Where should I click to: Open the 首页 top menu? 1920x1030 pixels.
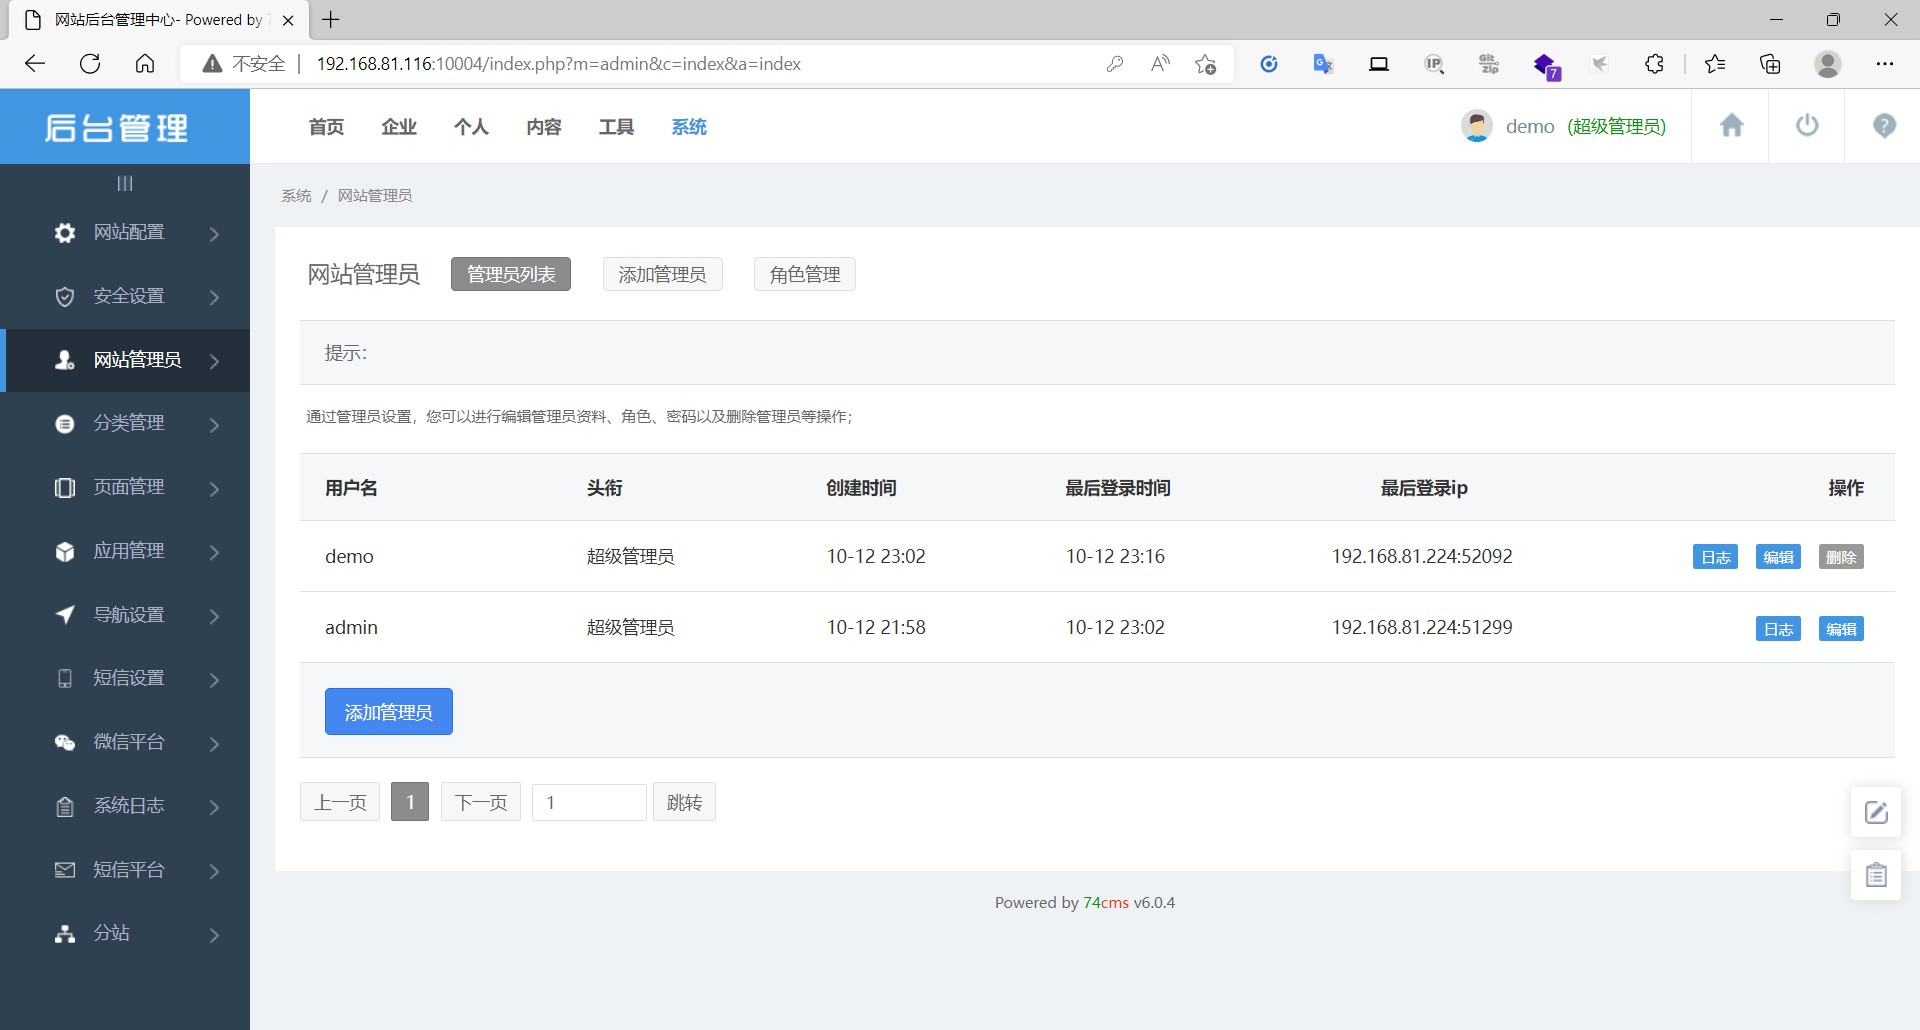tap(326, 127)
